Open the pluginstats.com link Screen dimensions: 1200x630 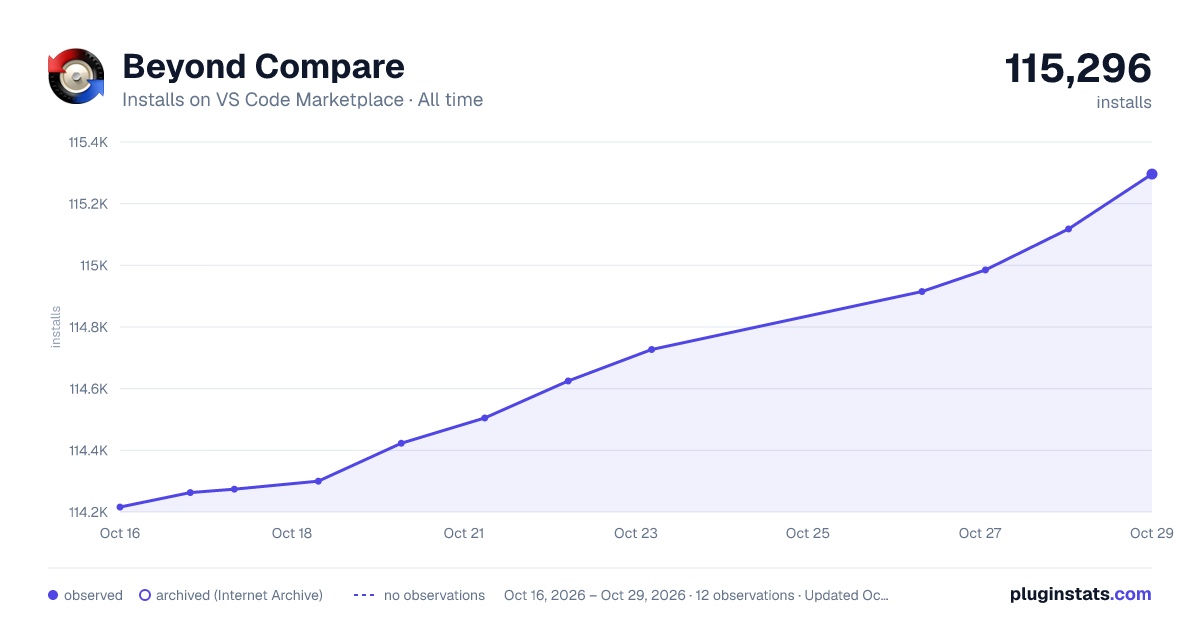pyautogui.click(x=1080, y=594)
